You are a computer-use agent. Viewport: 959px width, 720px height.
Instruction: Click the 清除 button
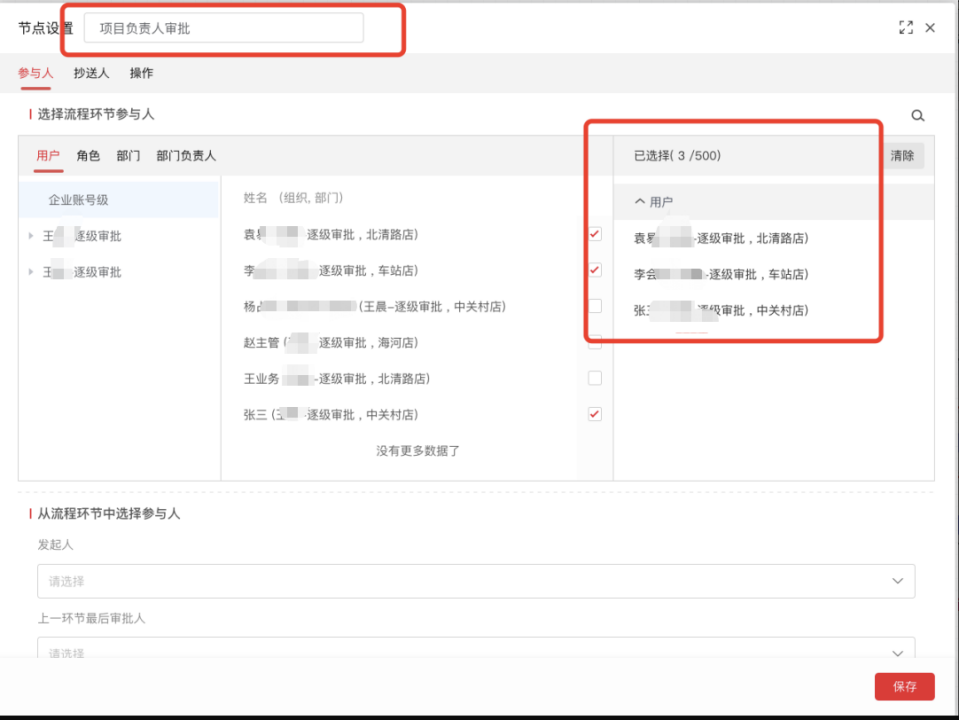[902, 155]
